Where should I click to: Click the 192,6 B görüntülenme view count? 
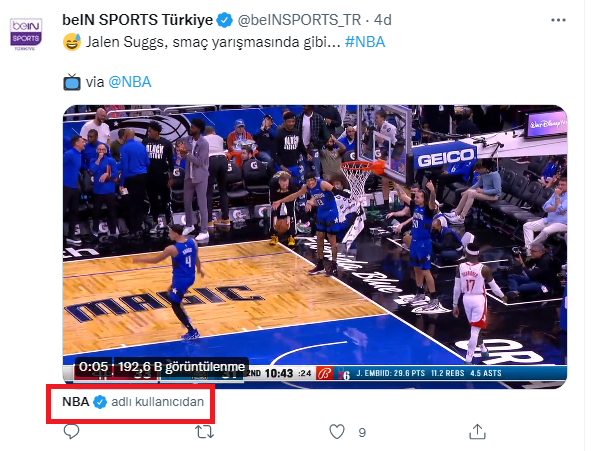(182, 367)
